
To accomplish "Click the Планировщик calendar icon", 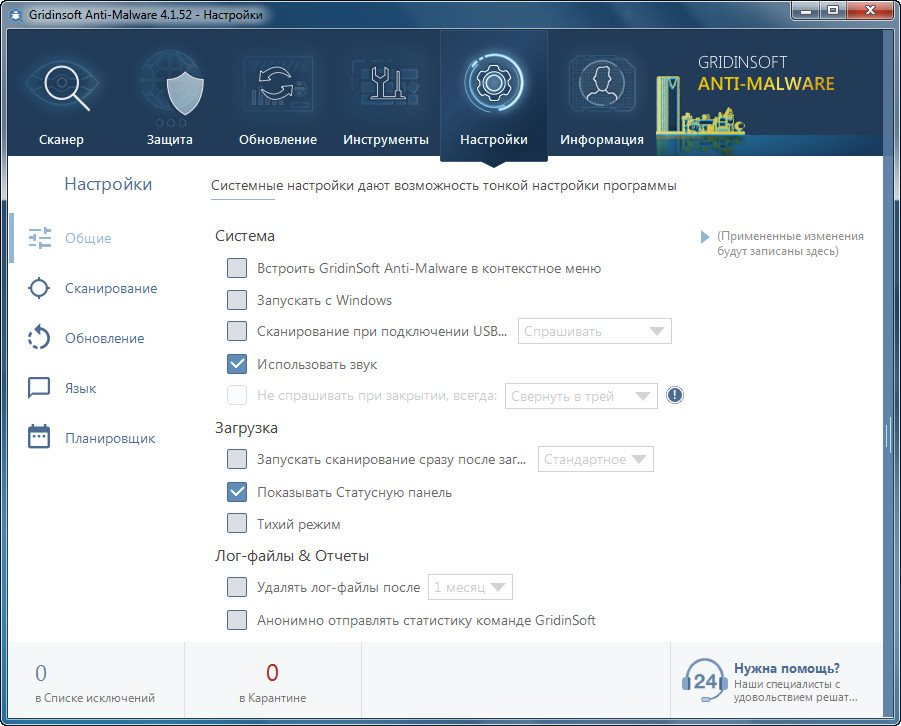I will click(x=39, y=437).
